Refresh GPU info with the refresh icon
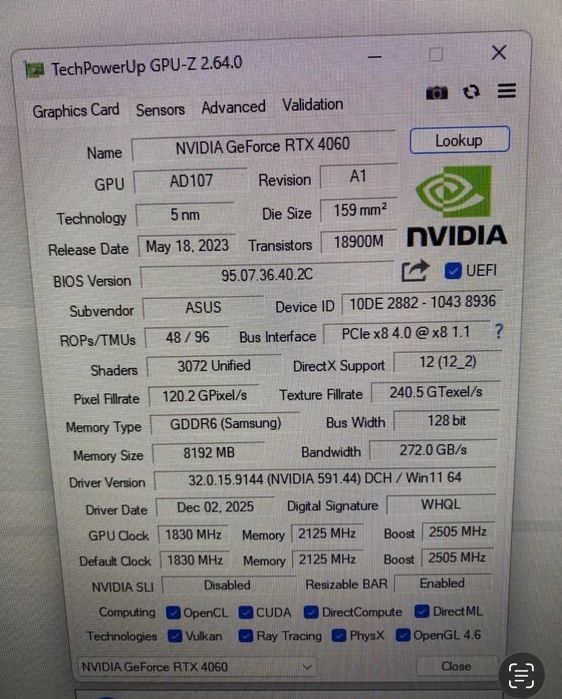The image size is (562, 699). tap(471, 92)
